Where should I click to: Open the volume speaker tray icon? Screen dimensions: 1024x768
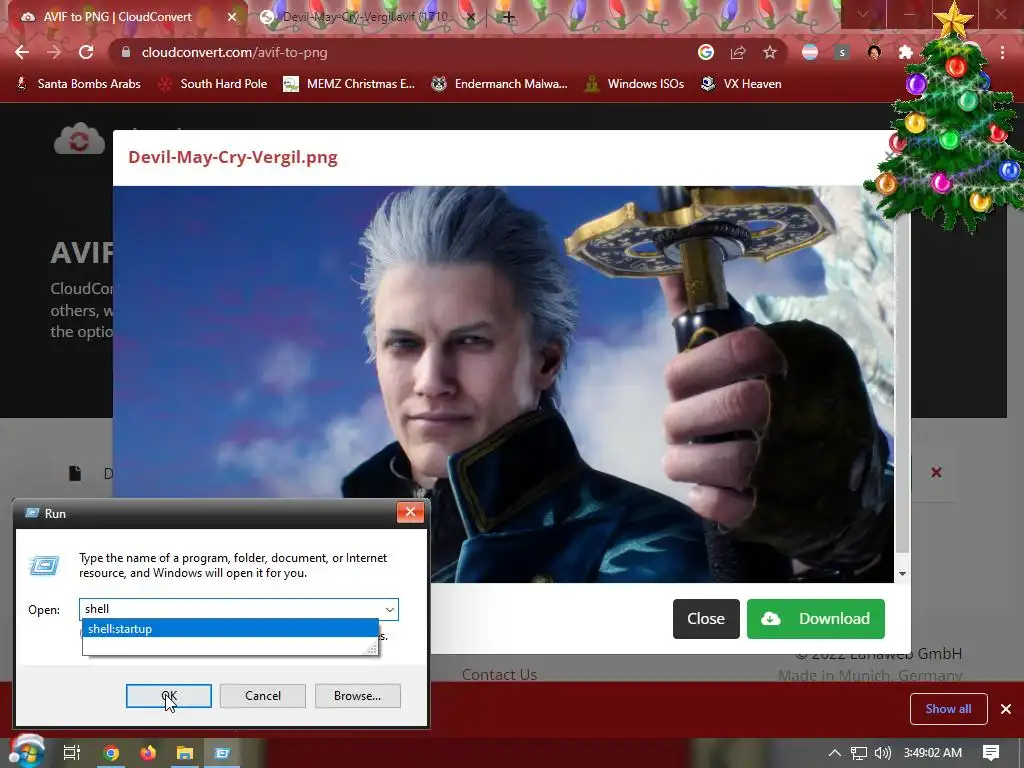point(882,753)
